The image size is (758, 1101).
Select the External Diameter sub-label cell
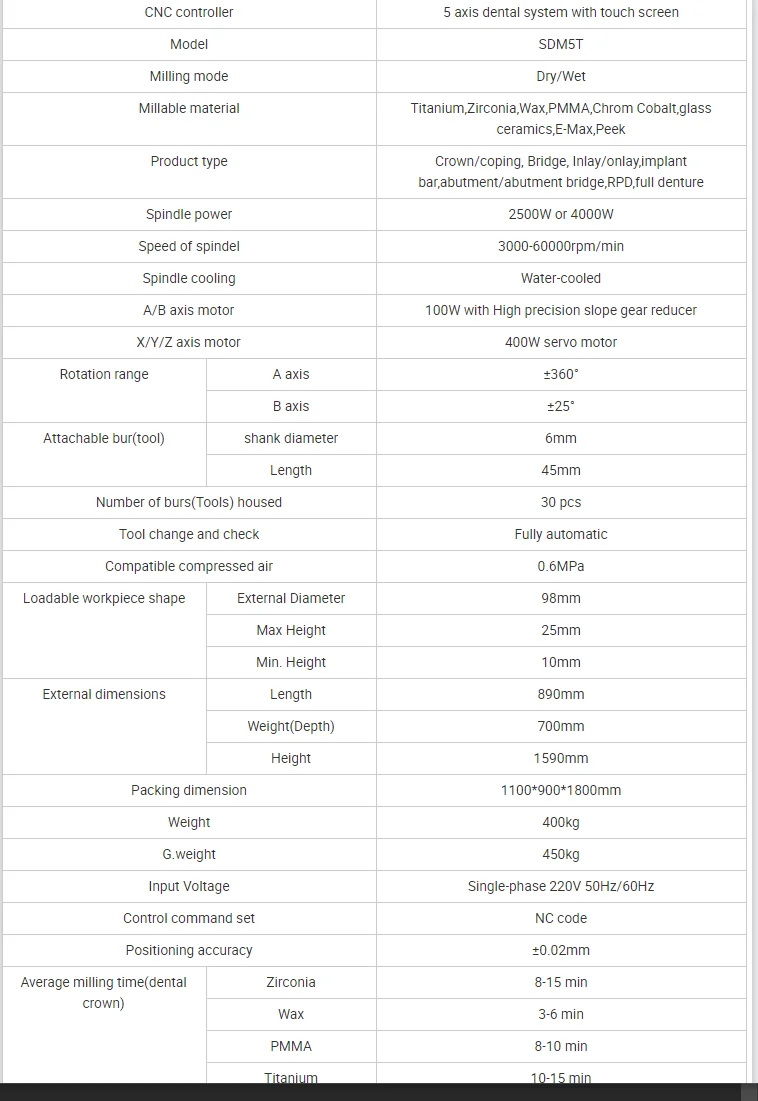point(291,599)
